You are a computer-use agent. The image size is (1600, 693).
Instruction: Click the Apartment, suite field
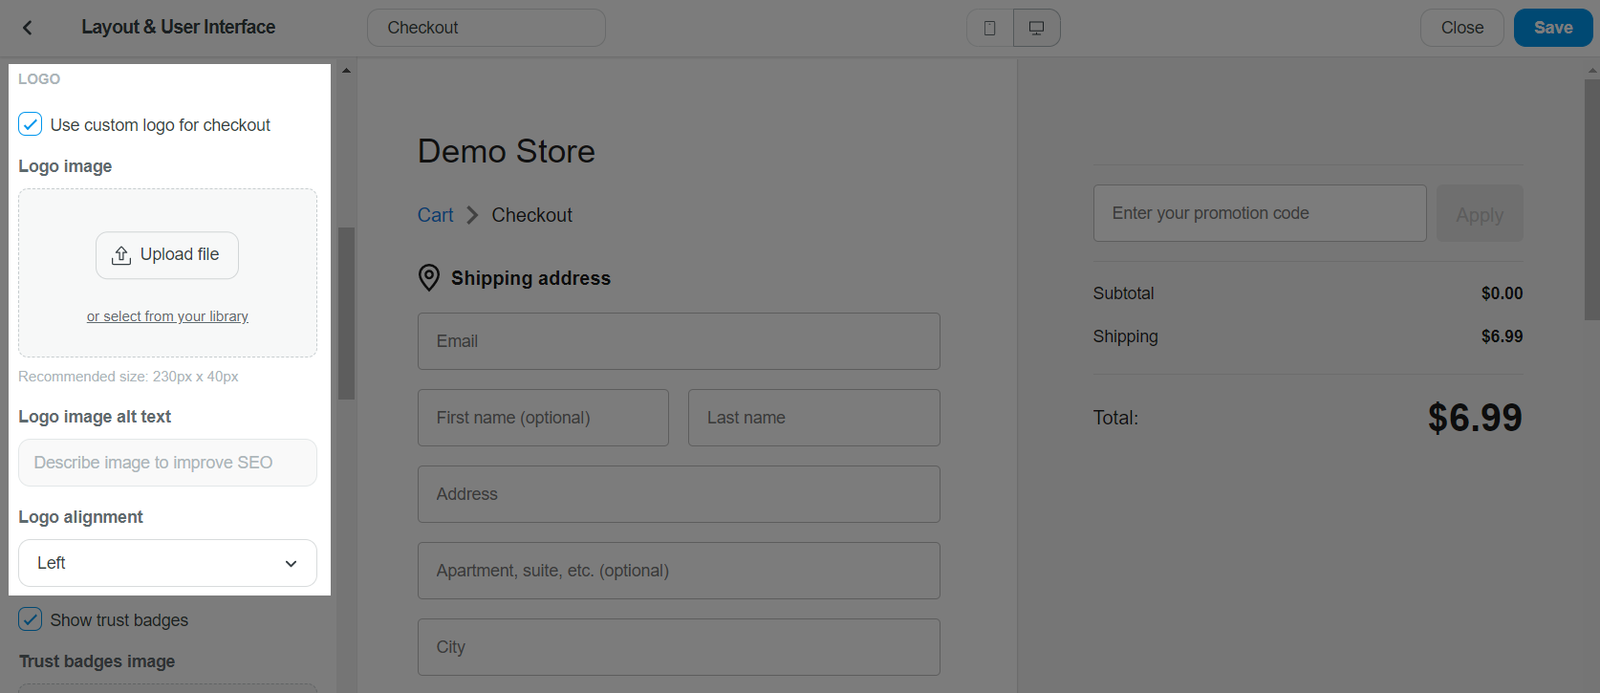click(x=679, y=571)
